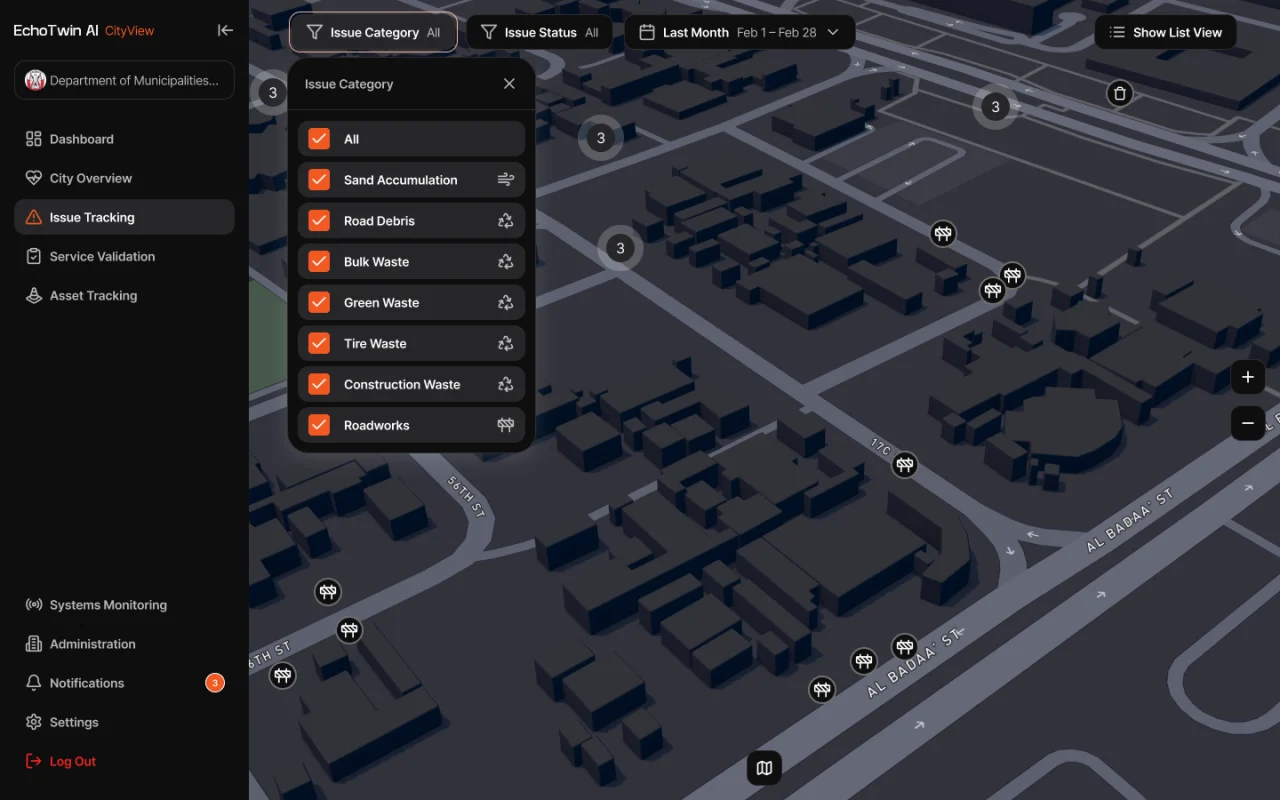Click the trash bin marker on the map
1280x800 pixels.
tap(1119, 94)
